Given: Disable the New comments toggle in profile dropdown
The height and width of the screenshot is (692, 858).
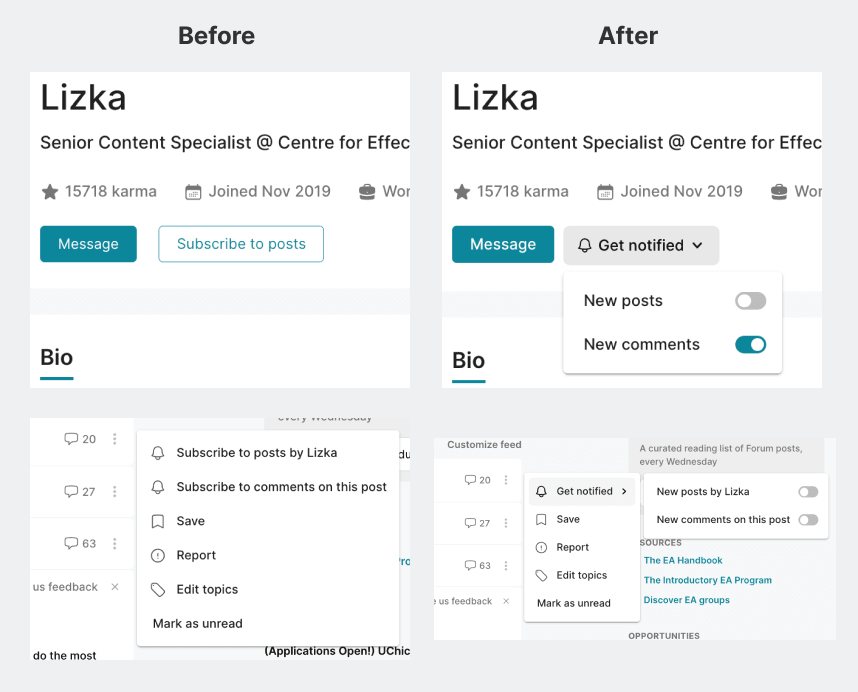Looking at the screenshot, I should [750, 345].
